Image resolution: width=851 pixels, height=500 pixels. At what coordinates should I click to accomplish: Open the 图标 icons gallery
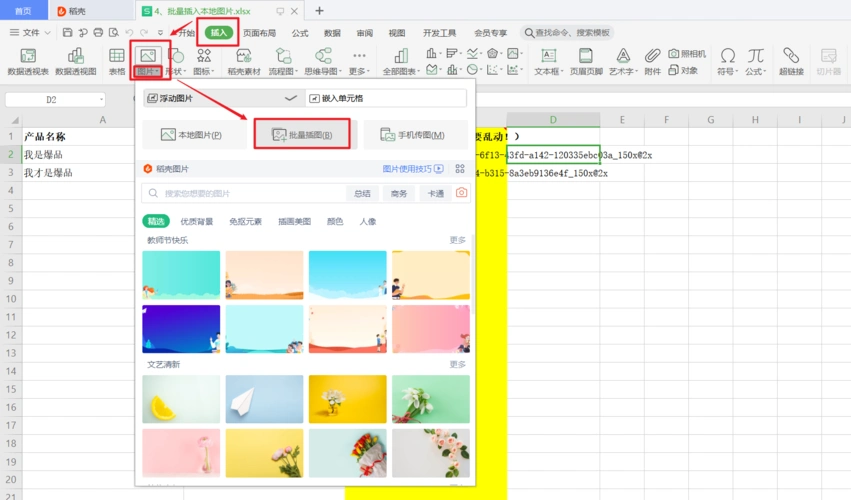pyautogui.click(x=204, y=61)
